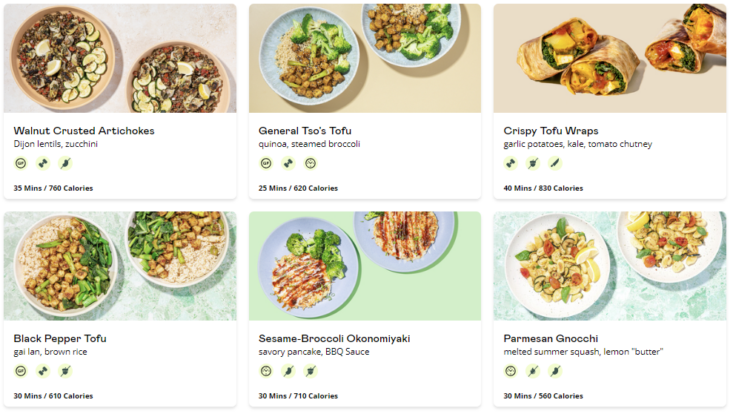Click second dietary badge on Walnut Crusted Artichokes
The image size is (733, 417).
[43, 163]
